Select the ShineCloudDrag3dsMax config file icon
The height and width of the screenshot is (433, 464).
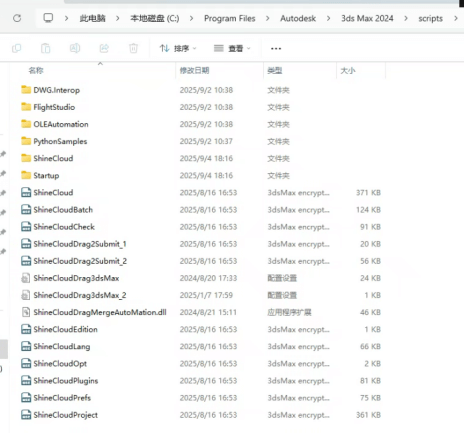coord(26,278)
